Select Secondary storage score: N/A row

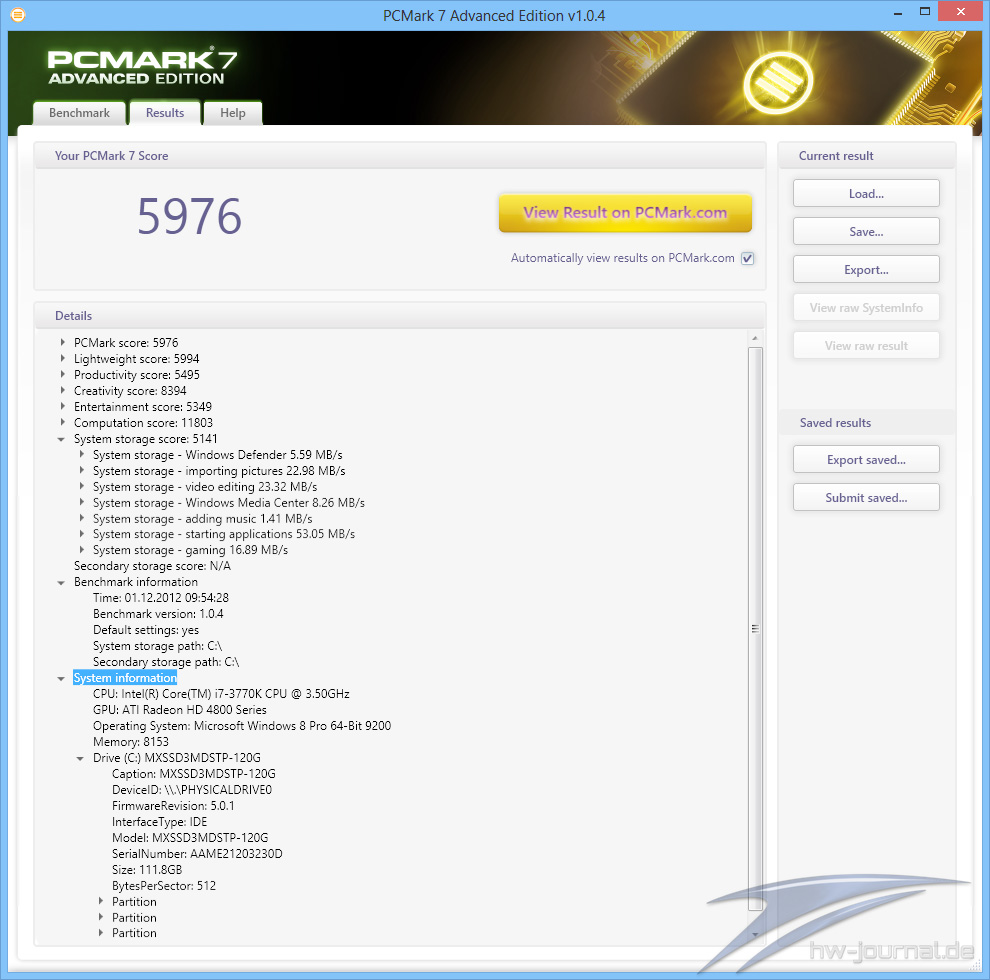[152, 566]
